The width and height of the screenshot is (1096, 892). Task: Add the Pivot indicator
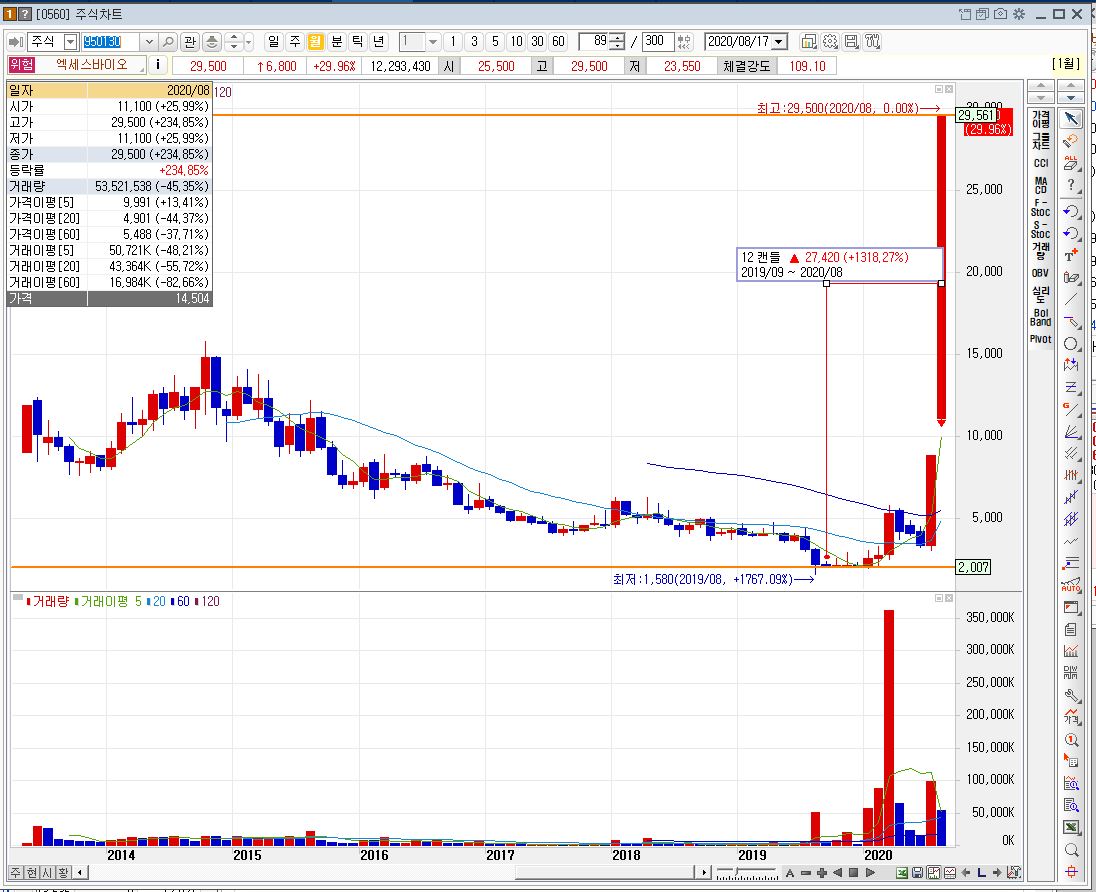1040,339
